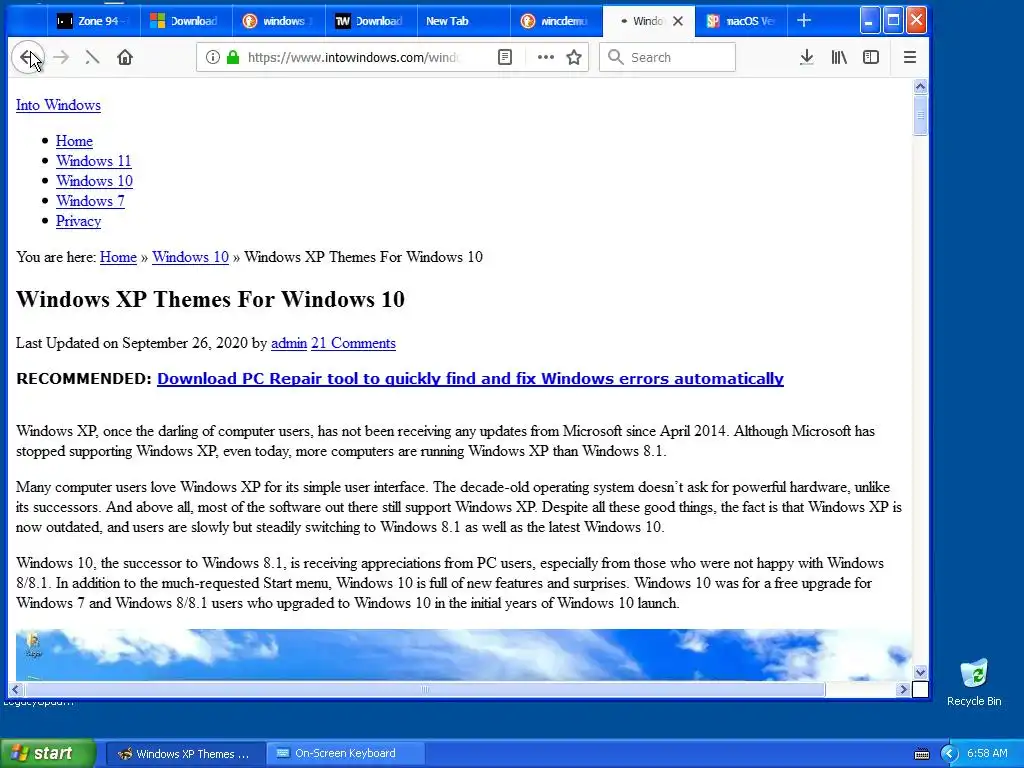Close the active Windows XP Themes tab
Image resolution: width=1024 pixels, height=768 pixels.
coord(678,21)
